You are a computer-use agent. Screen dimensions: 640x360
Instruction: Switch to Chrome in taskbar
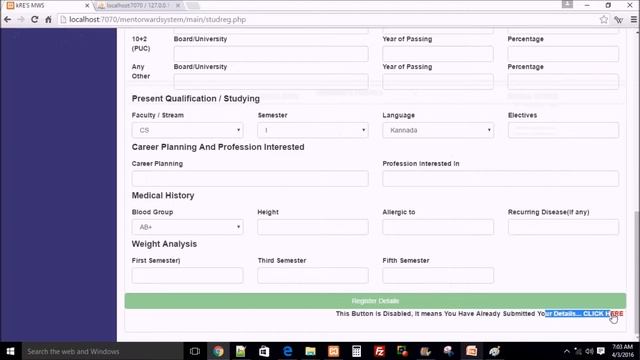click(x=218, y=351)
